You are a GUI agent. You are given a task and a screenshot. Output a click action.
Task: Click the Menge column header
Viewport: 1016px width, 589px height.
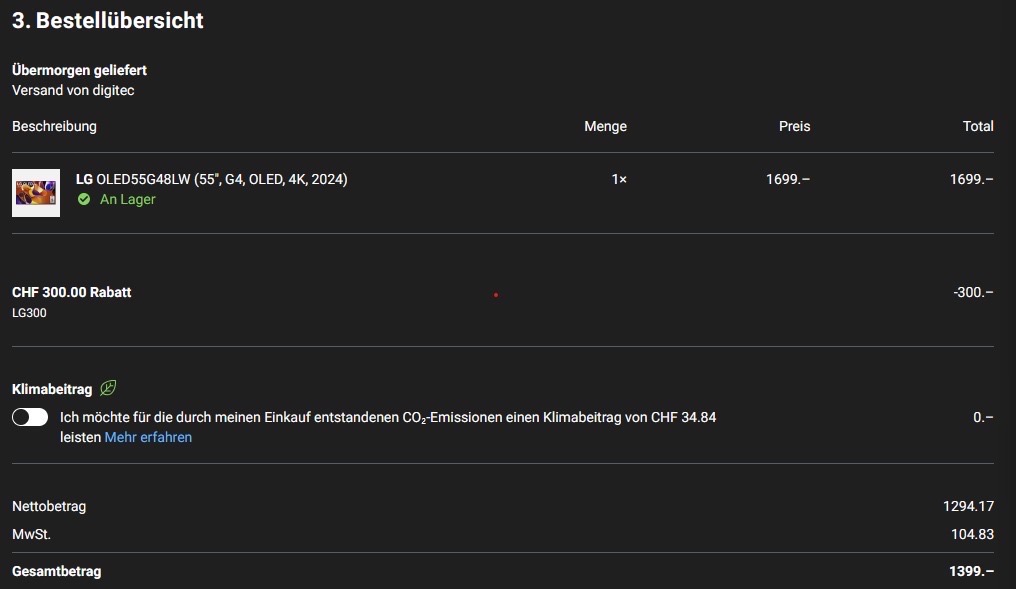pyautogui.click(x=605, y=126)
